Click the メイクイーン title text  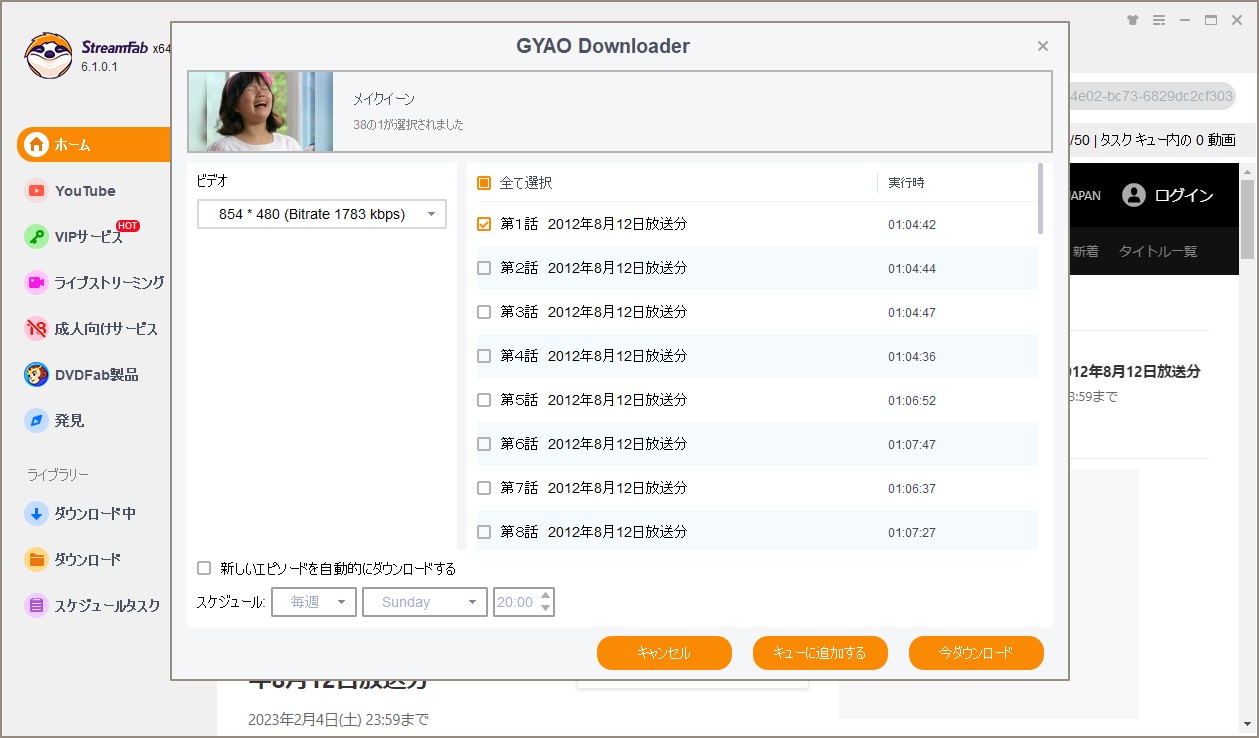[384, 99]
